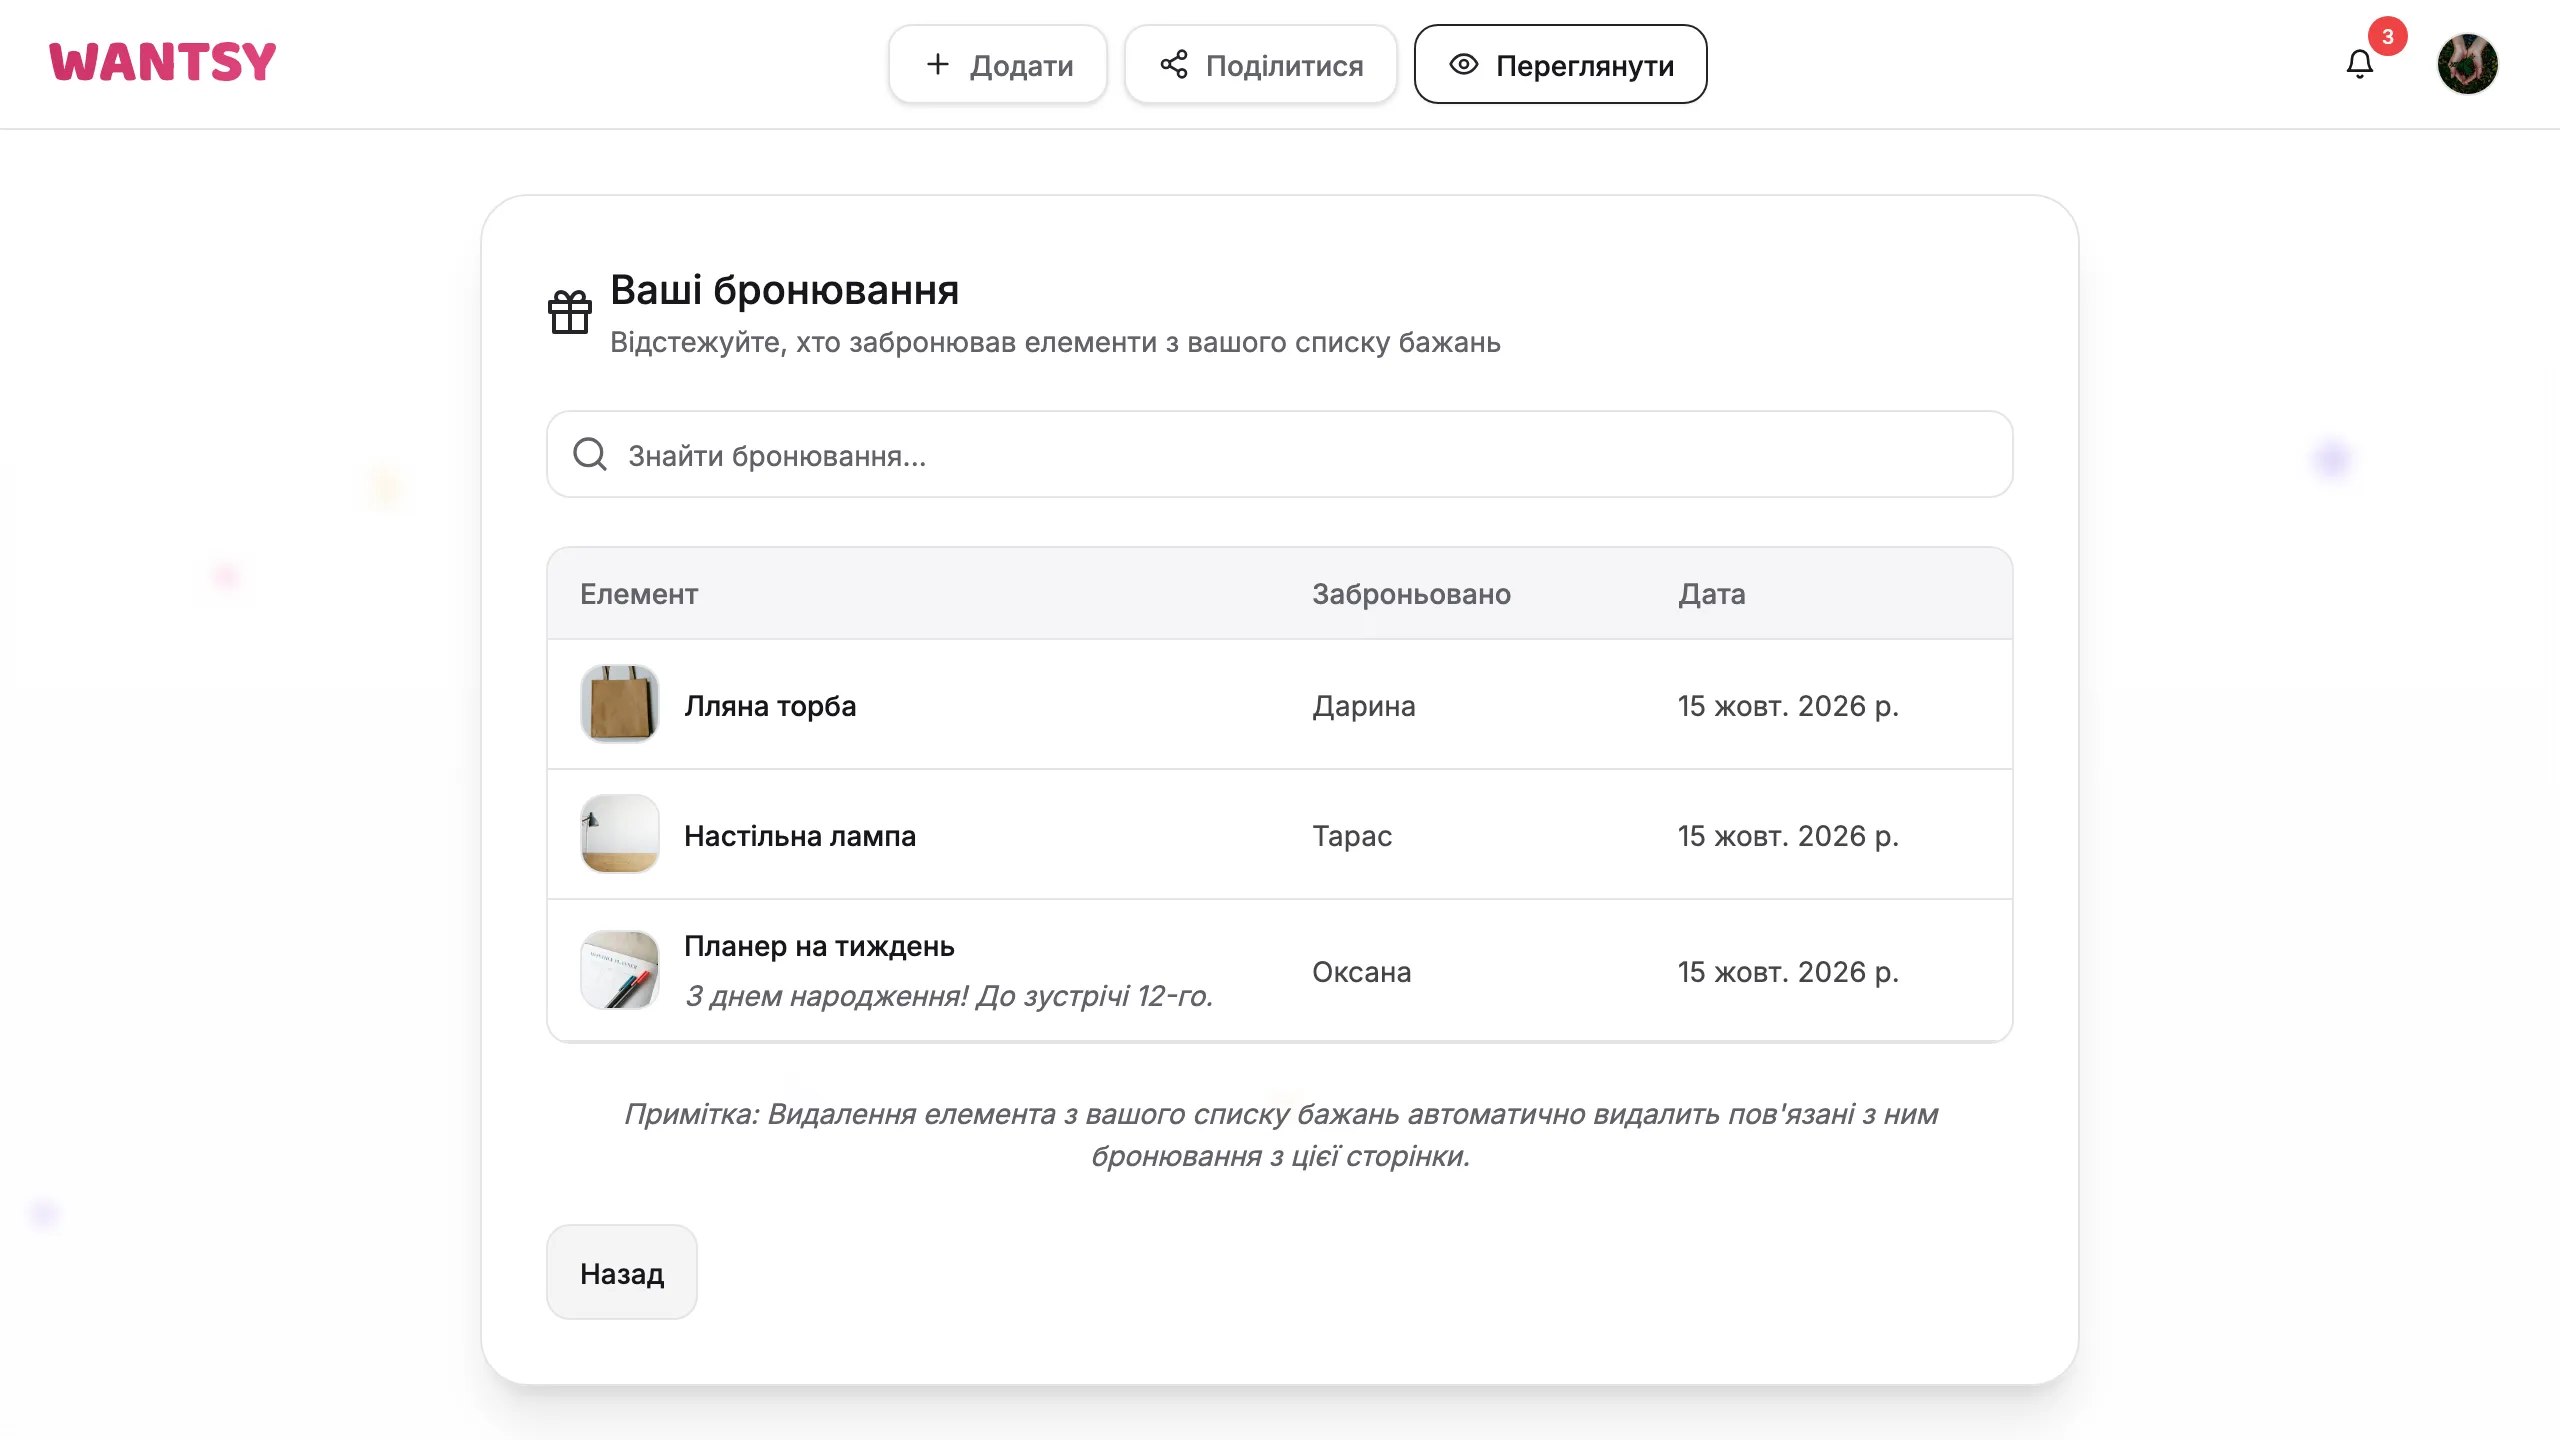Click the Назад button
Image resolution: width=2560 pixels, height=1440 pixels.
[x=622, y=1272]
